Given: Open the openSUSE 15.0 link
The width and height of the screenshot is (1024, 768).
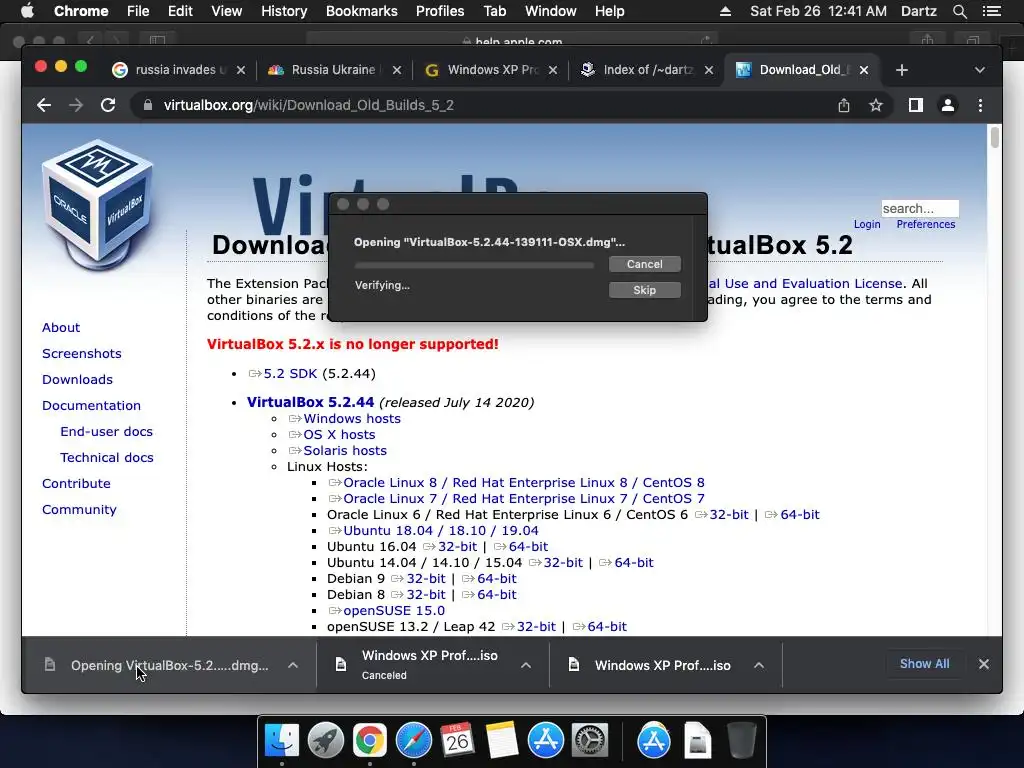Looking at the screenshot, I should tap(394, 611).
